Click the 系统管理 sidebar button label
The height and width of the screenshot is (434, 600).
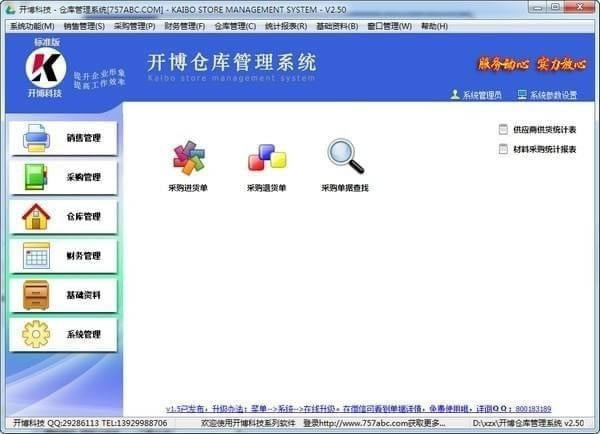pos(83,334)
